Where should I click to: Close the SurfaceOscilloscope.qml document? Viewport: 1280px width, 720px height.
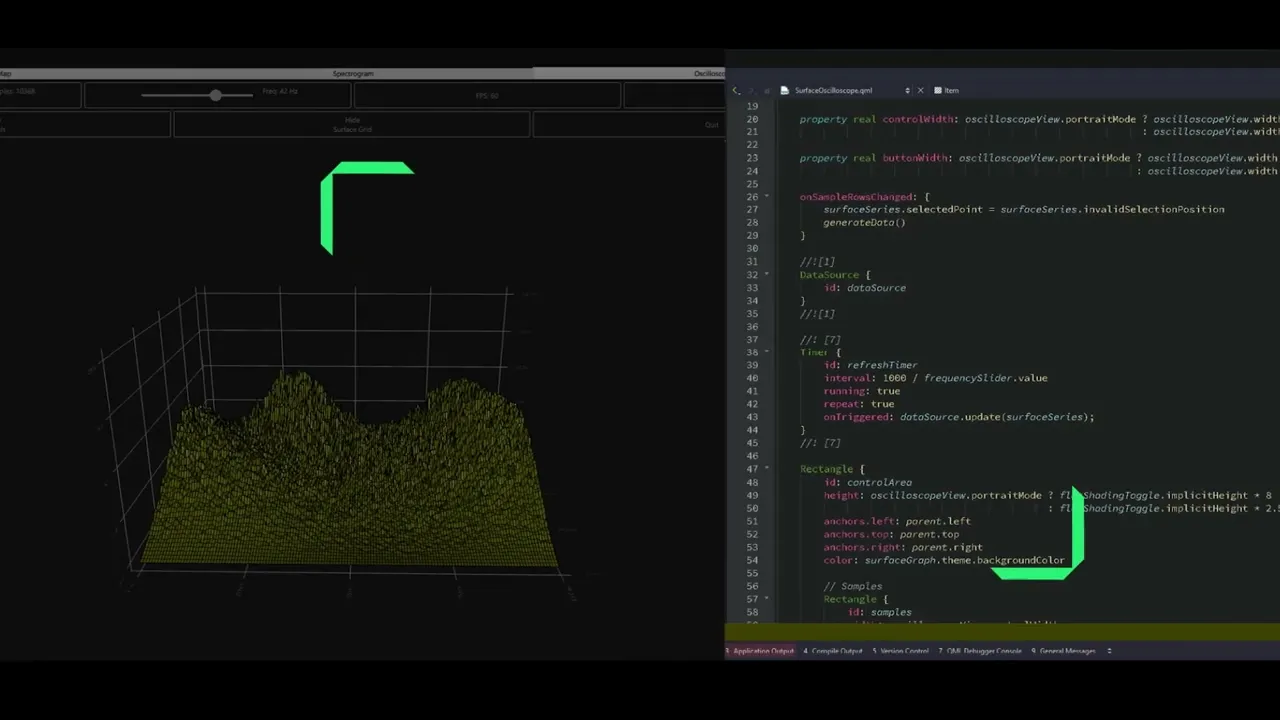click(x=921, y=90)
